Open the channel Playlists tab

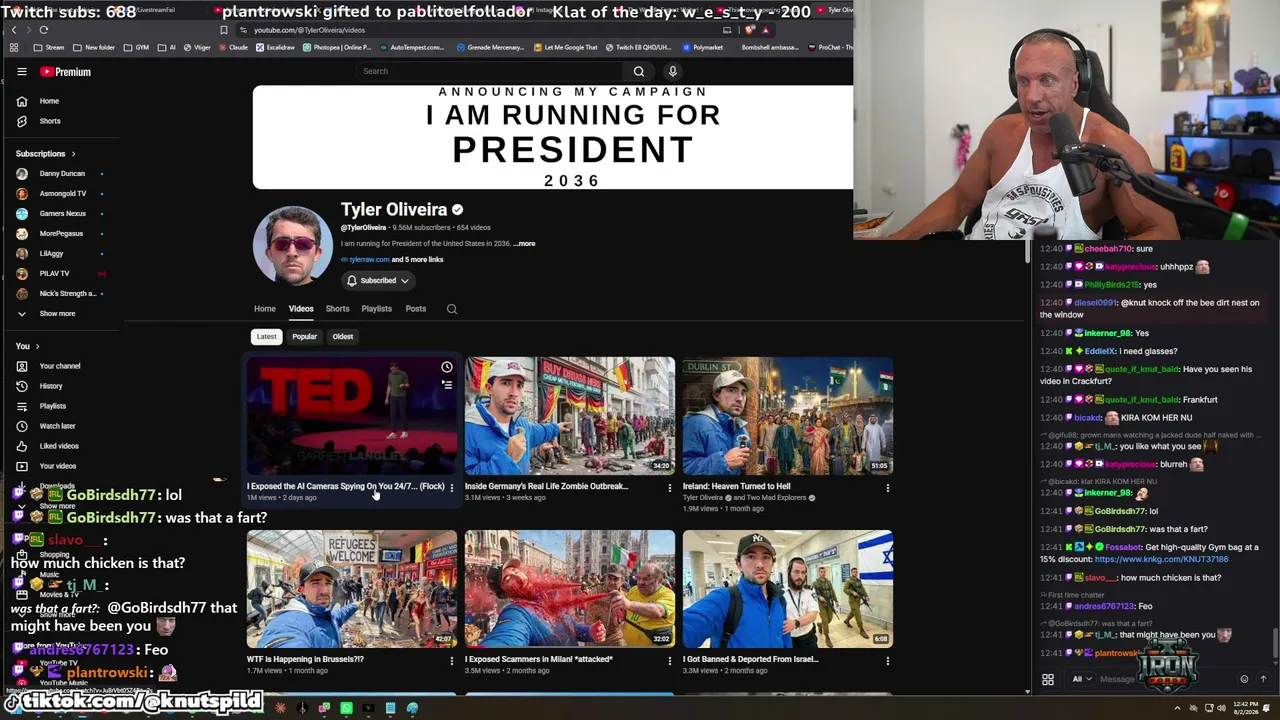pos(377,309)
